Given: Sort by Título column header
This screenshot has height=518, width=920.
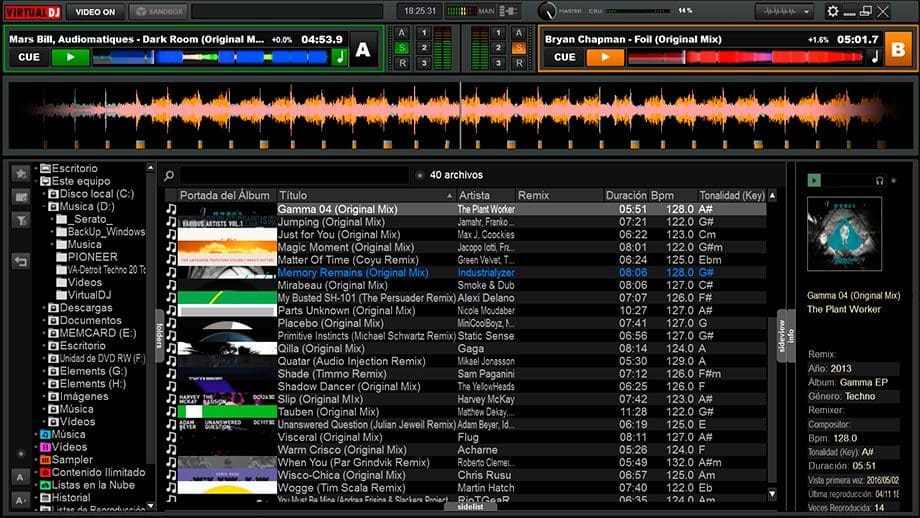Looking at the screenshot, I should [x=366, y=195].
